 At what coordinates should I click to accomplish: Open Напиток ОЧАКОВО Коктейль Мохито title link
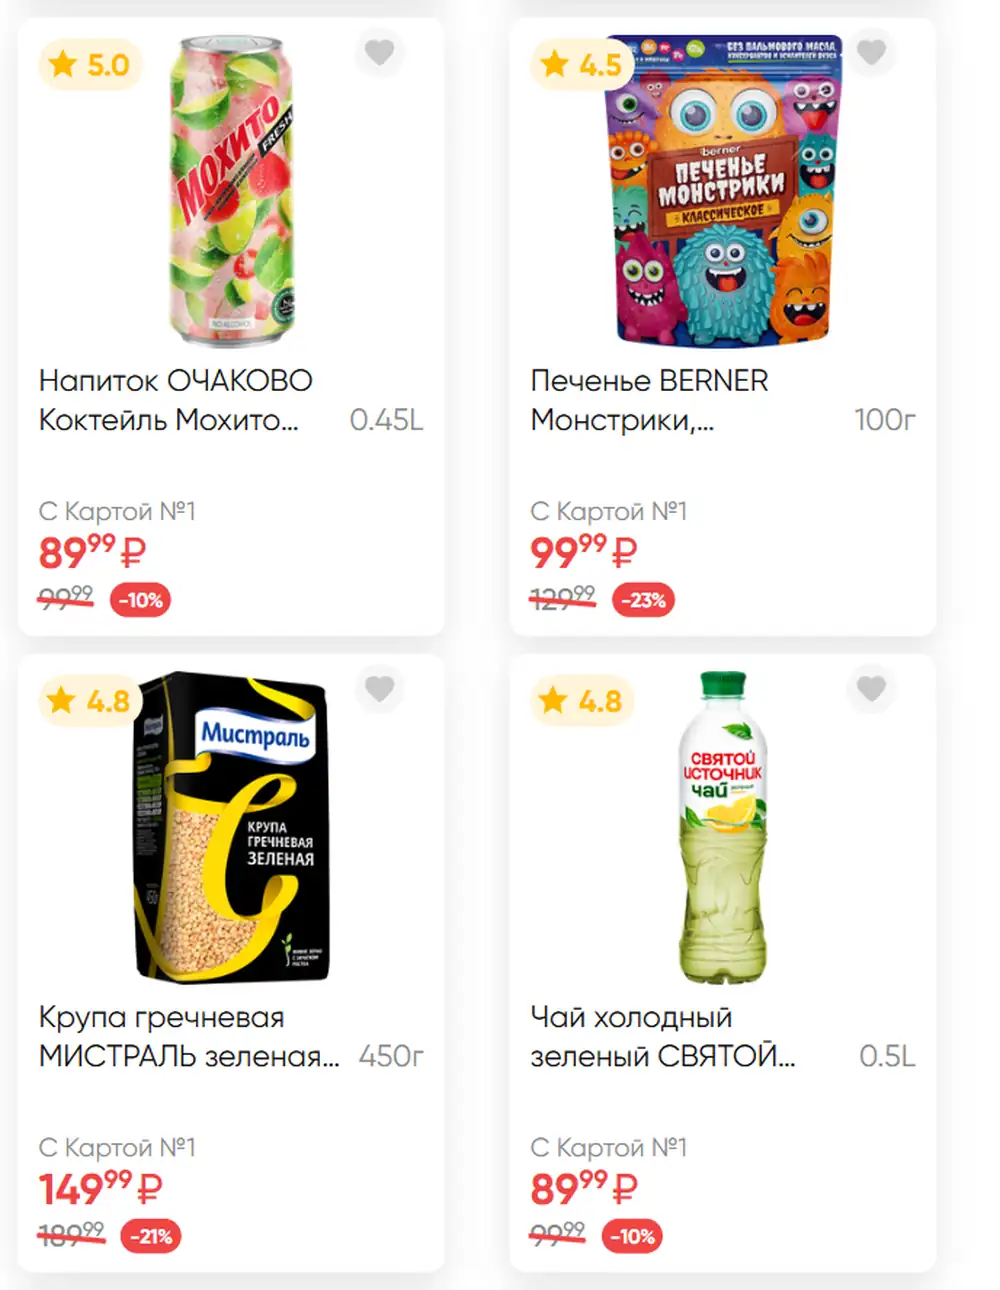point(176,400)
